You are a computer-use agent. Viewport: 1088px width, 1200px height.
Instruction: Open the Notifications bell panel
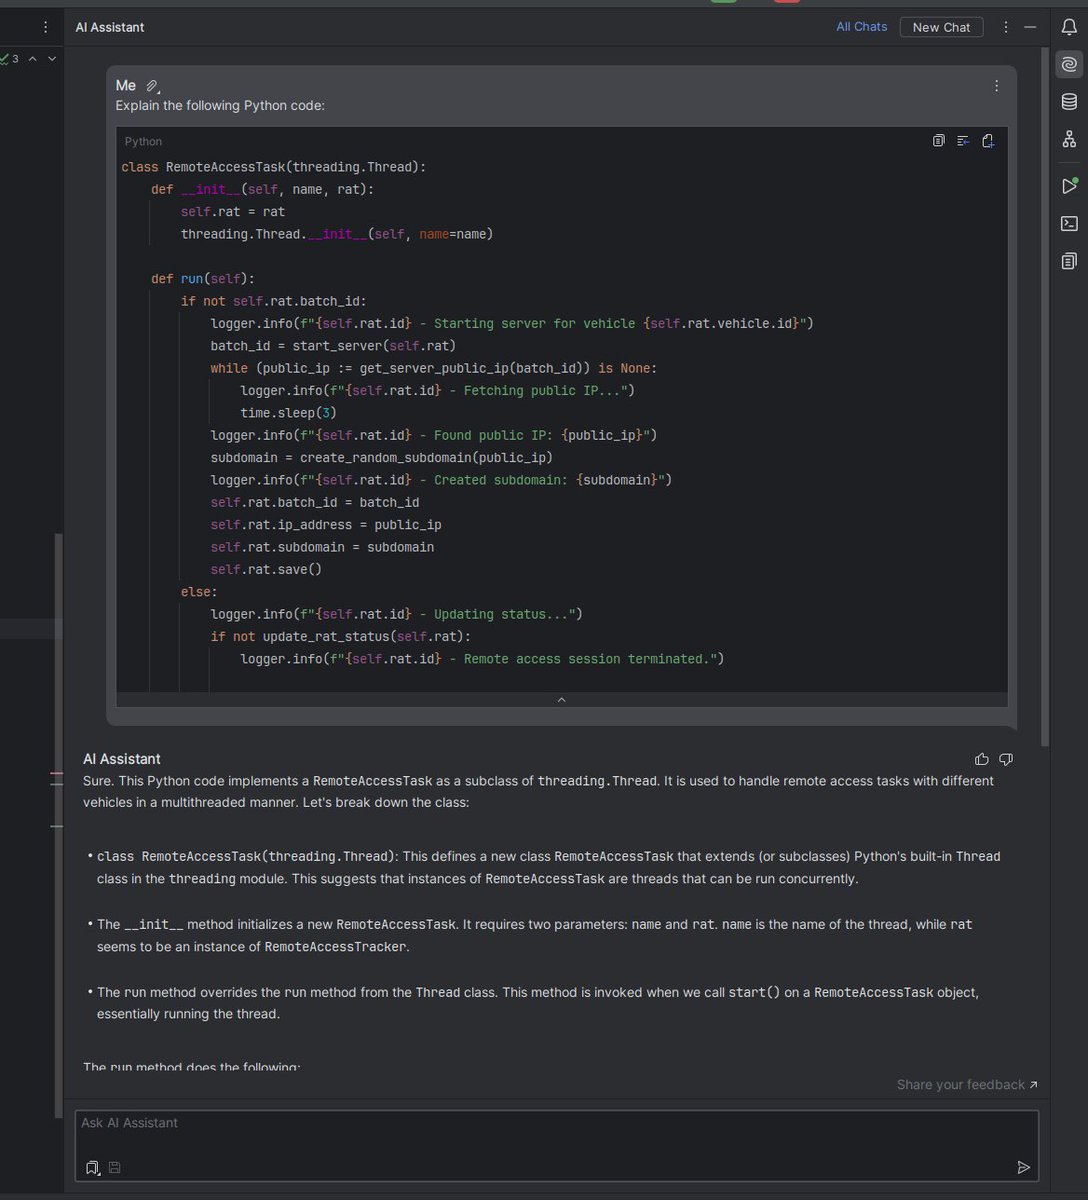point(1069,27)
